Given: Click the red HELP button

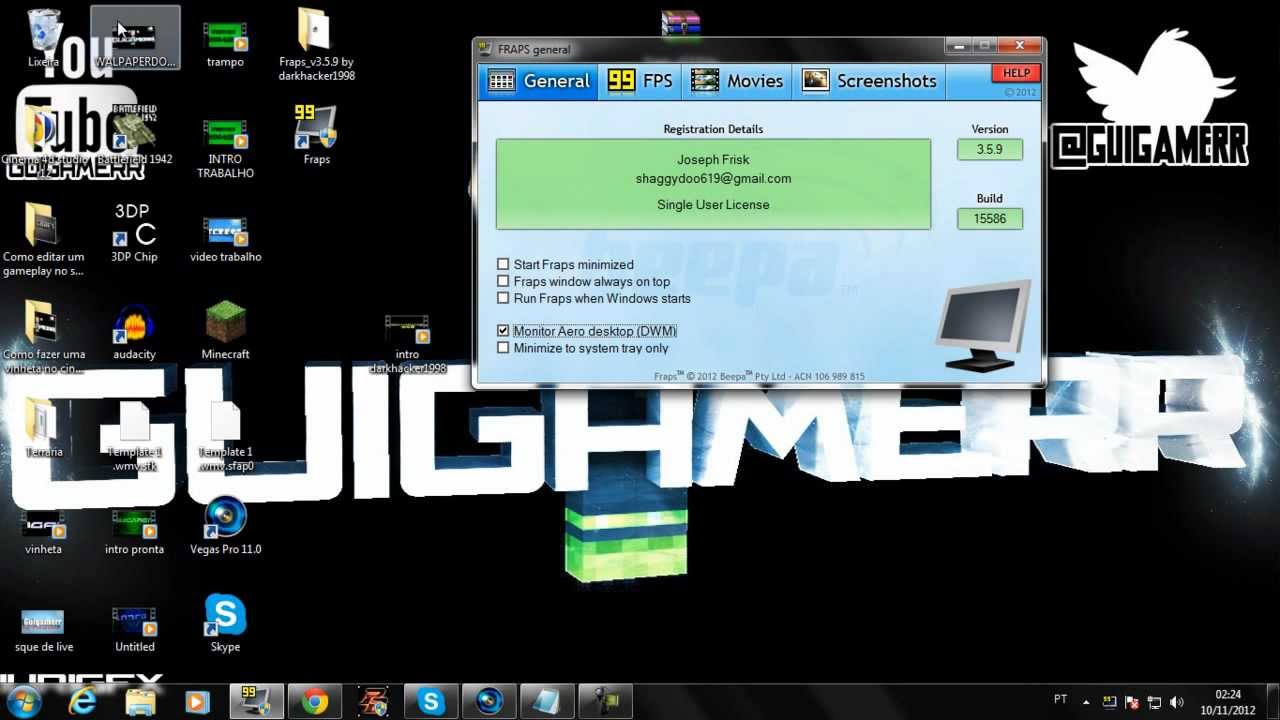Looking at the screenshot, I should pyautogui.click(x=1016, y=73).
